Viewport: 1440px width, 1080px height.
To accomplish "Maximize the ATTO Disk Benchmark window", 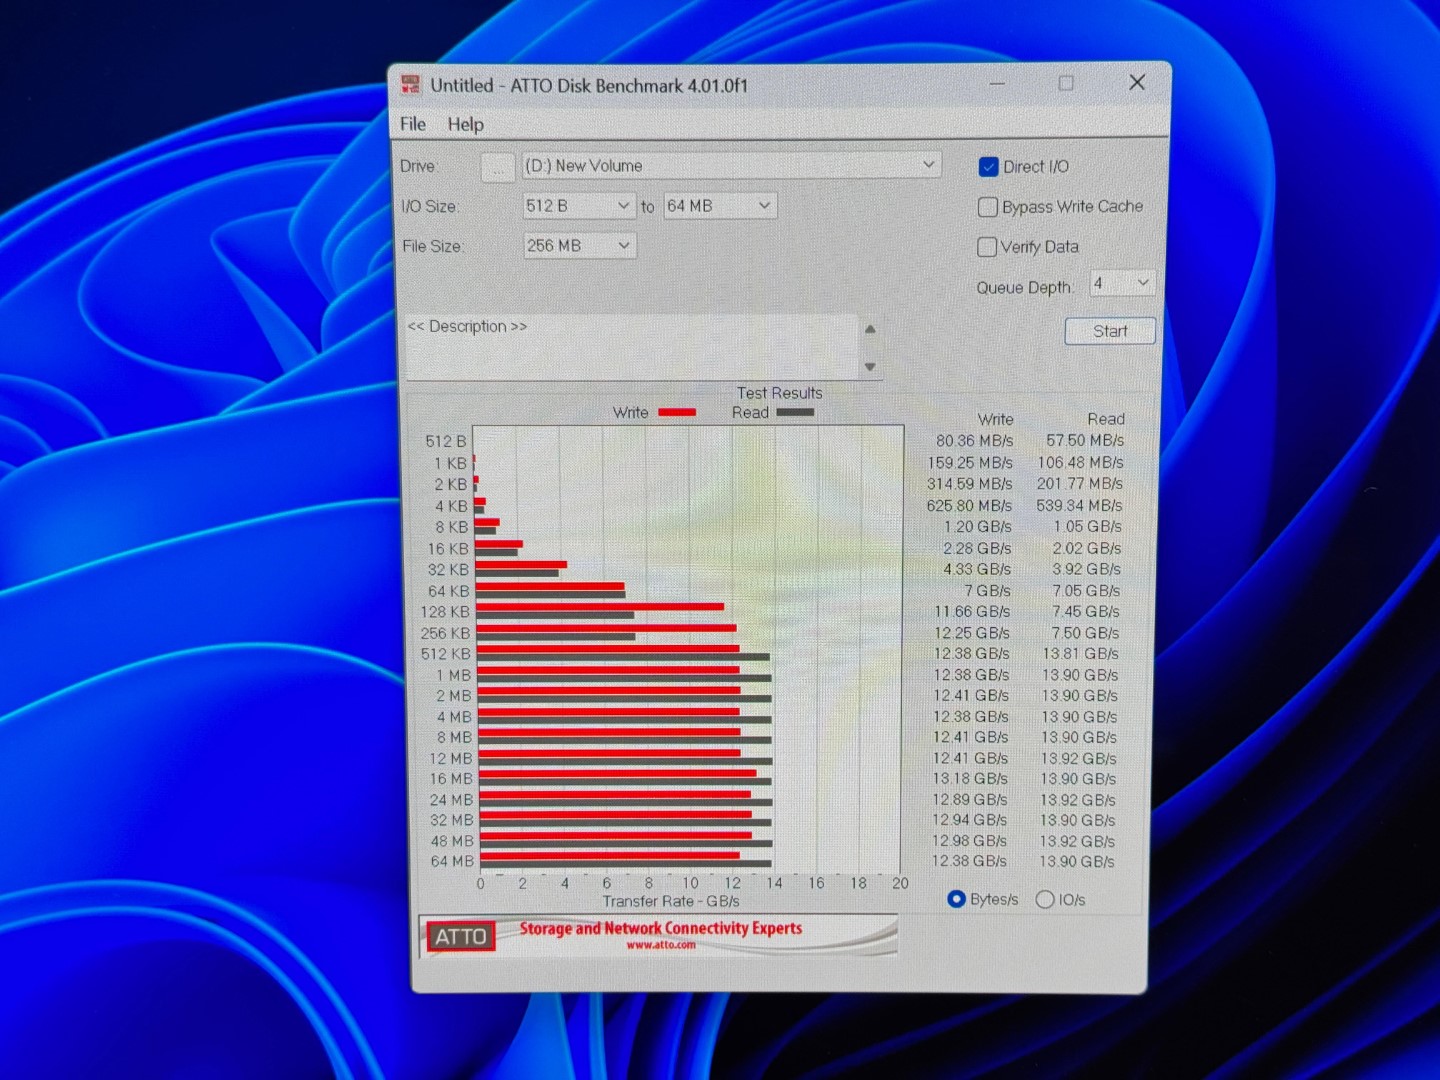I will [x=1066, y=83].
